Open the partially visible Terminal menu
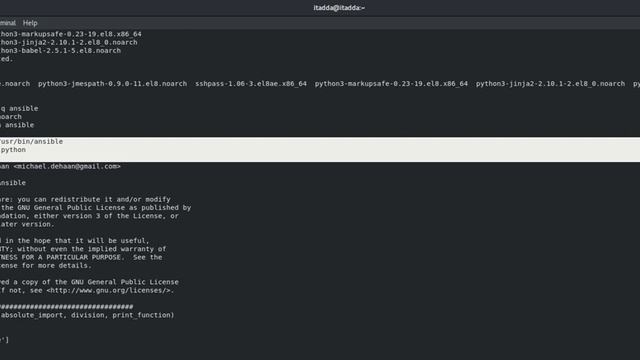 pyautogui.click(x=8, y=23)
